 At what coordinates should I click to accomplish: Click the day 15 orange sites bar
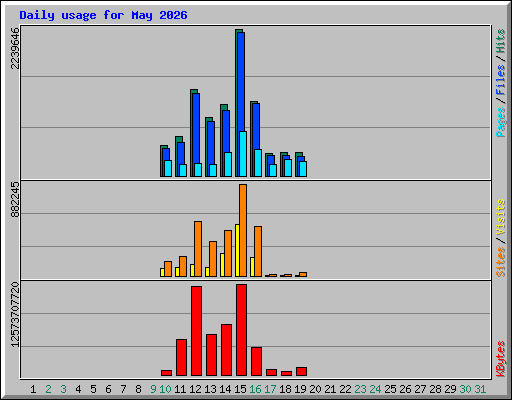(x=243, y=230)
